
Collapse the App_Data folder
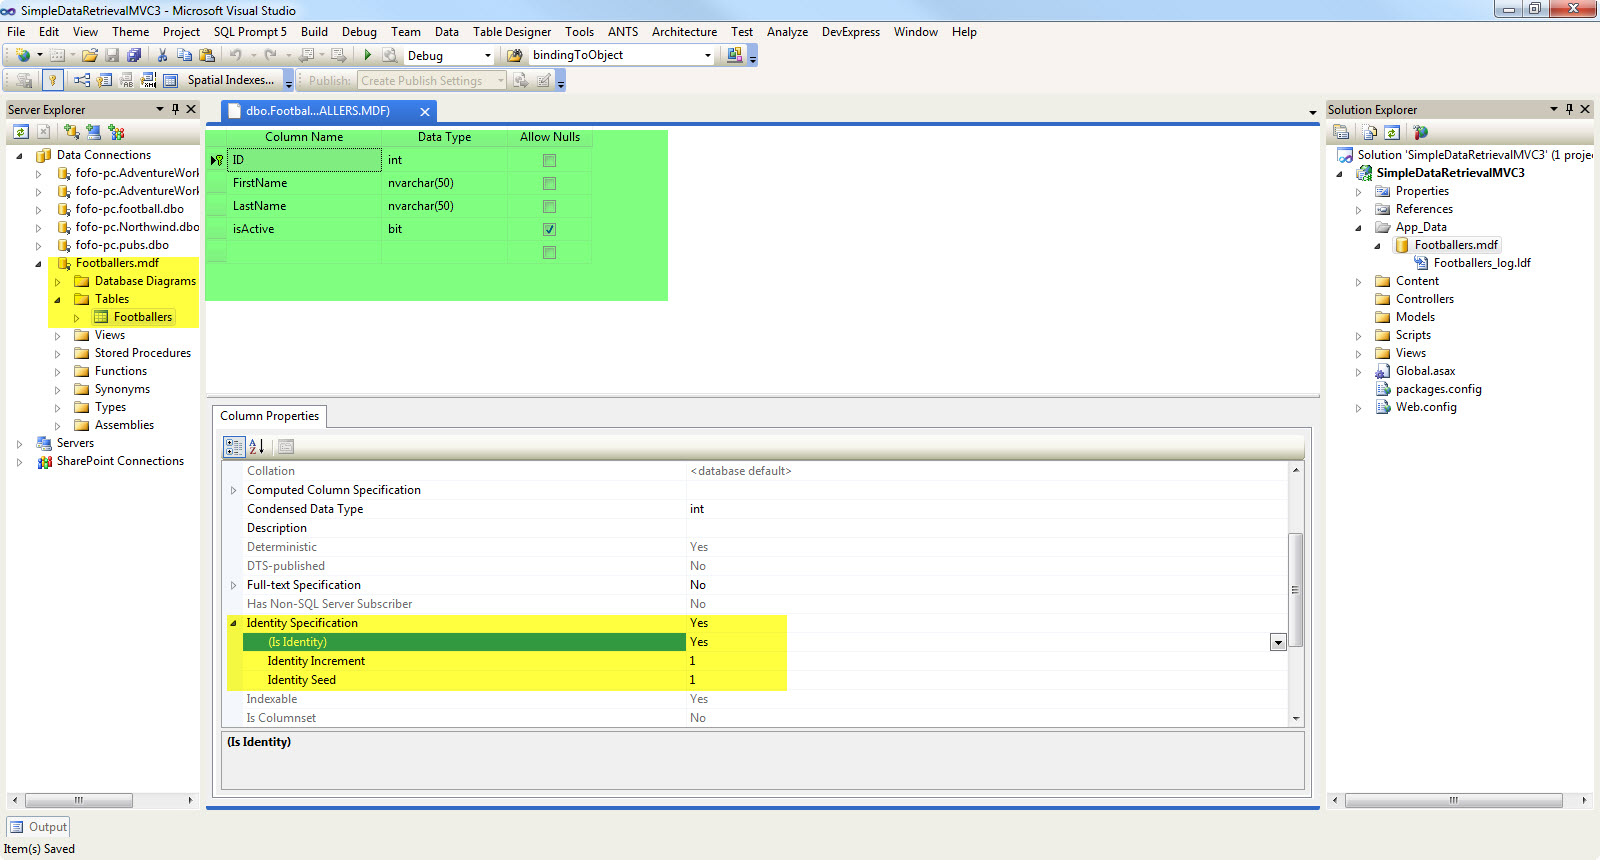pyautogui.click(x=1359, y=228)
